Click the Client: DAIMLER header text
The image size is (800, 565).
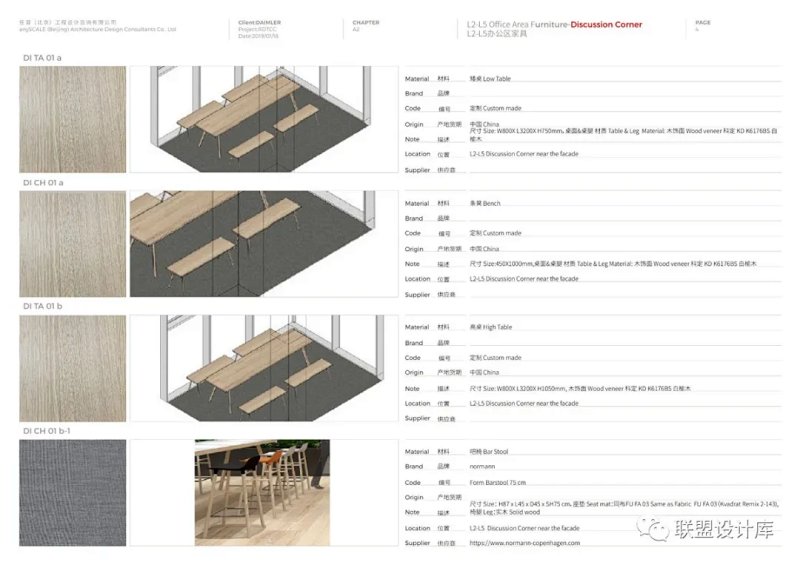click(260, 21)
